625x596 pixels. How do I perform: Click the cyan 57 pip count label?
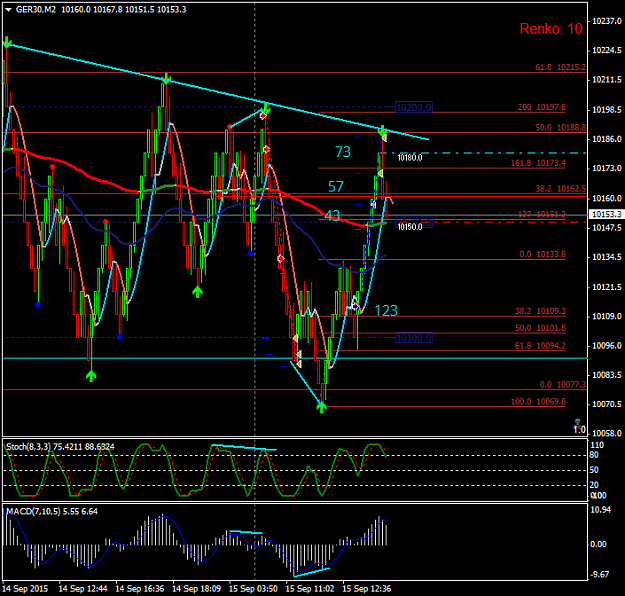(x=336, y=187)
